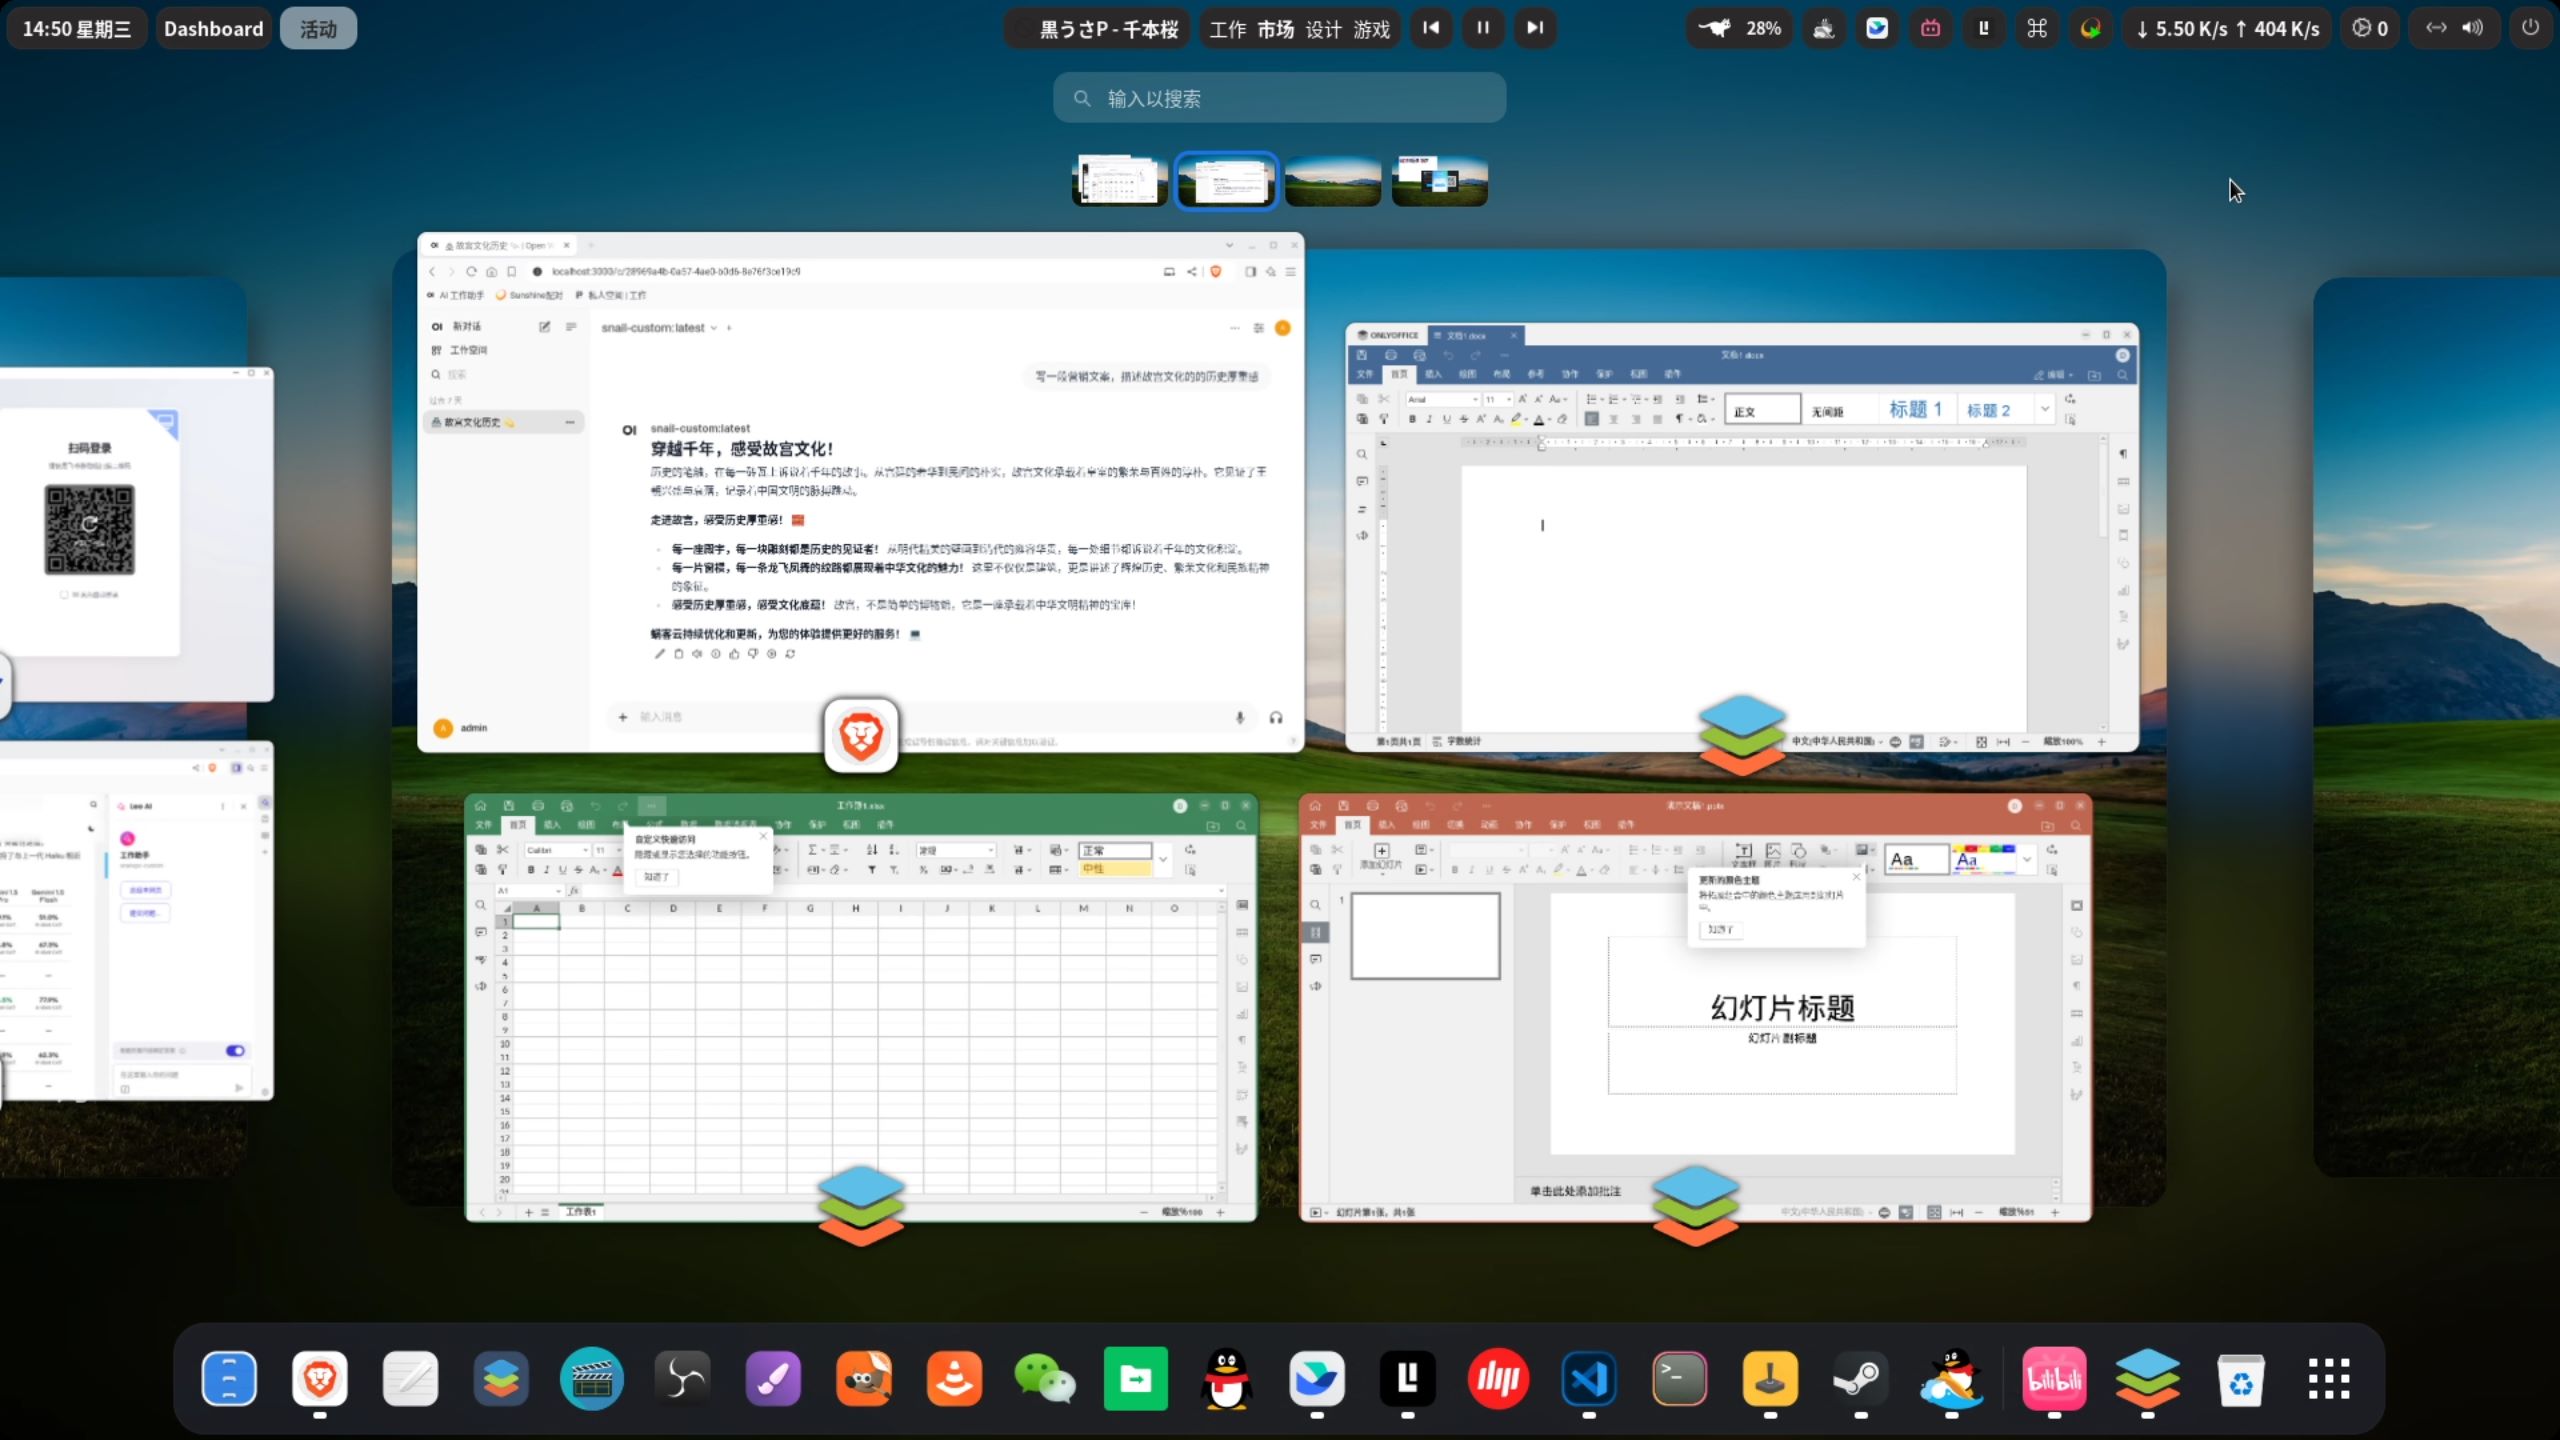The image size is (2560, 1440).
Task: Toggle left alignment in the document toolbar
Action: tap(1592, 419)
